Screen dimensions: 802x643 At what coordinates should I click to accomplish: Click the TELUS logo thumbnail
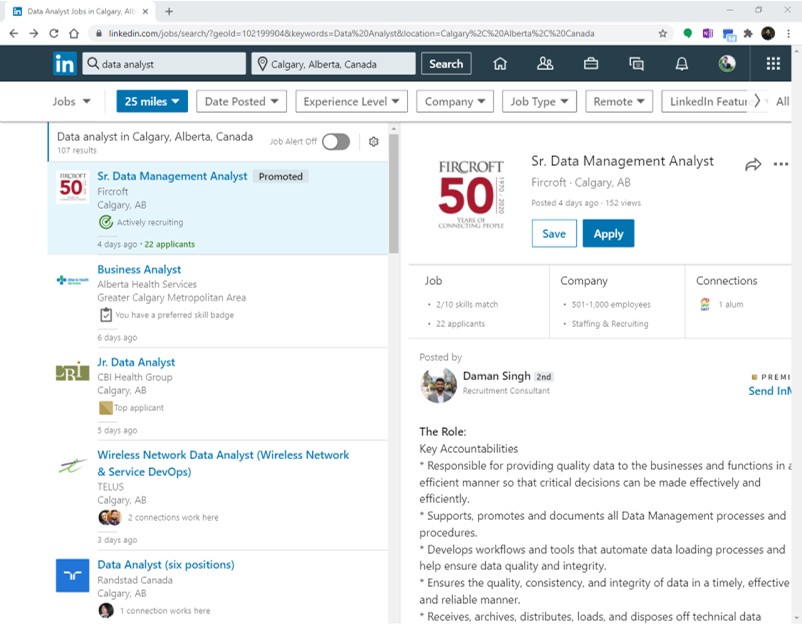pos(72,465)
